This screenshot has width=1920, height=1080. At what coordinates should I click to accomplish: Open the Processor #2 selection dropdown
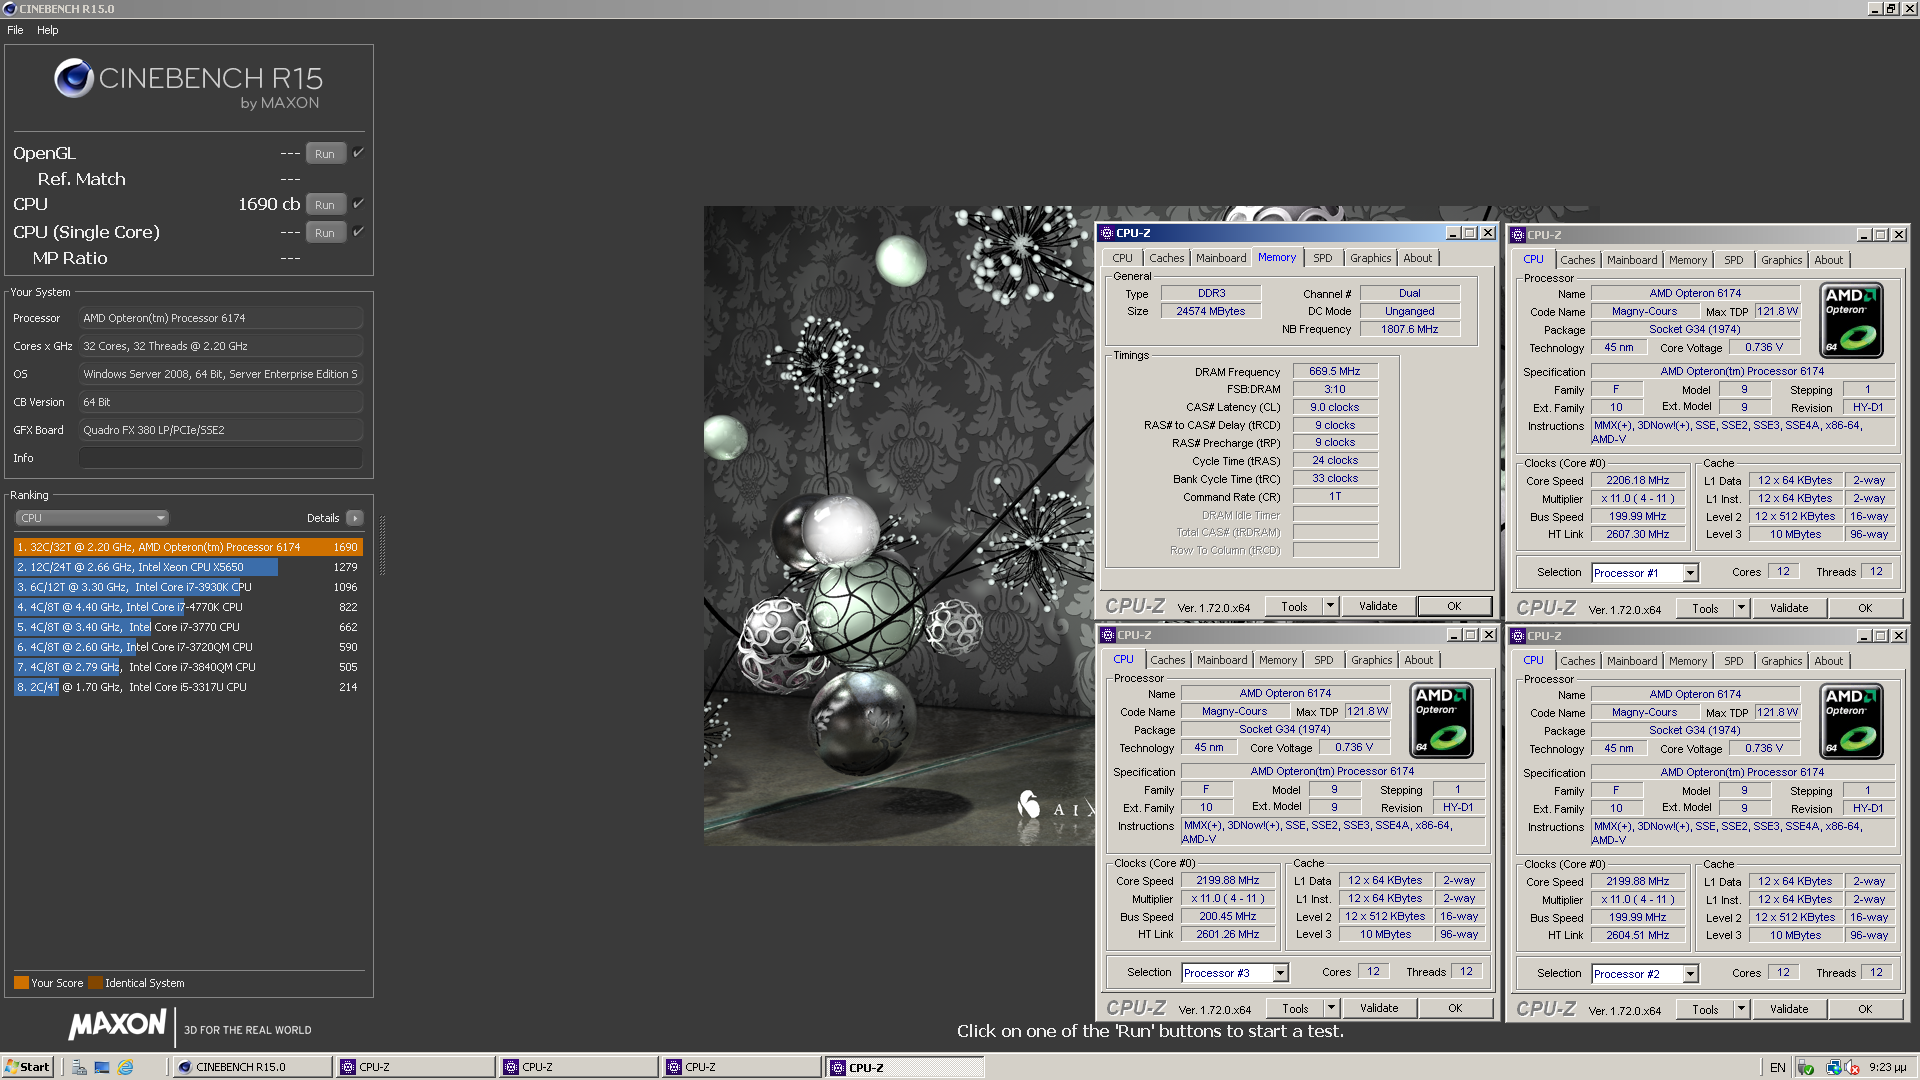pos(1690,974)
